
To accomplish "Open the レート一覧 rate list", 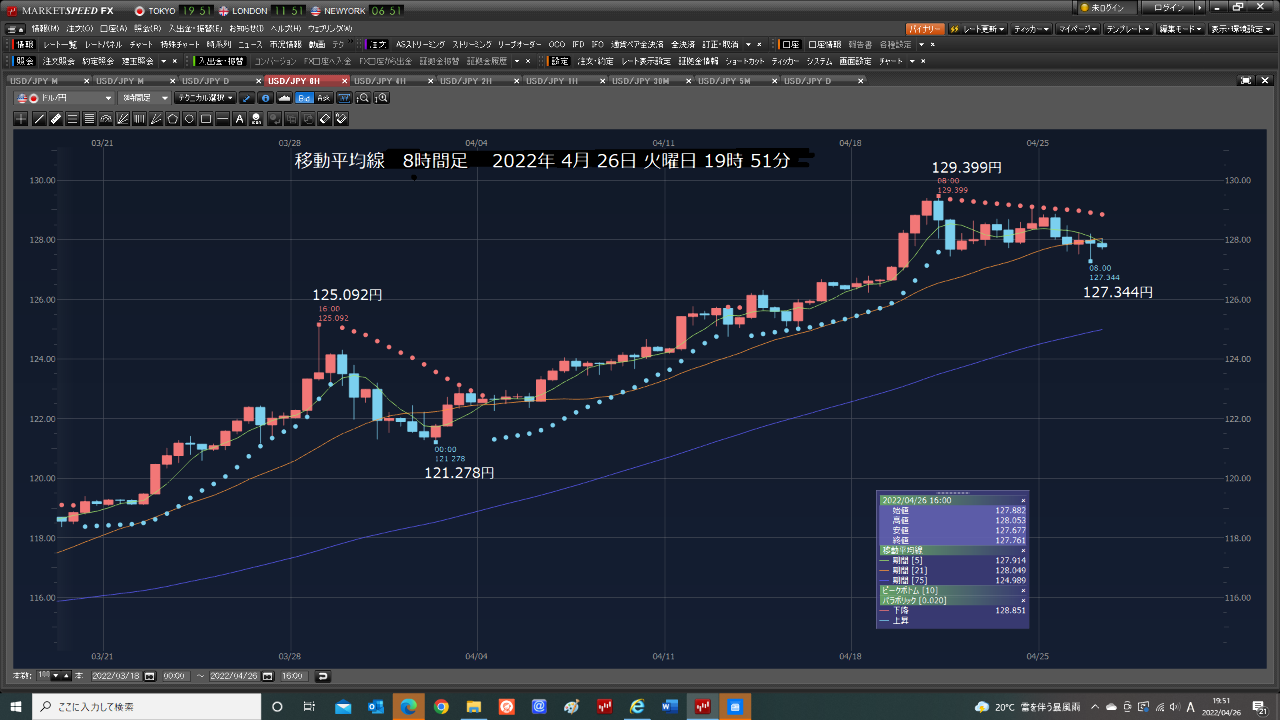I will point(60,45).
